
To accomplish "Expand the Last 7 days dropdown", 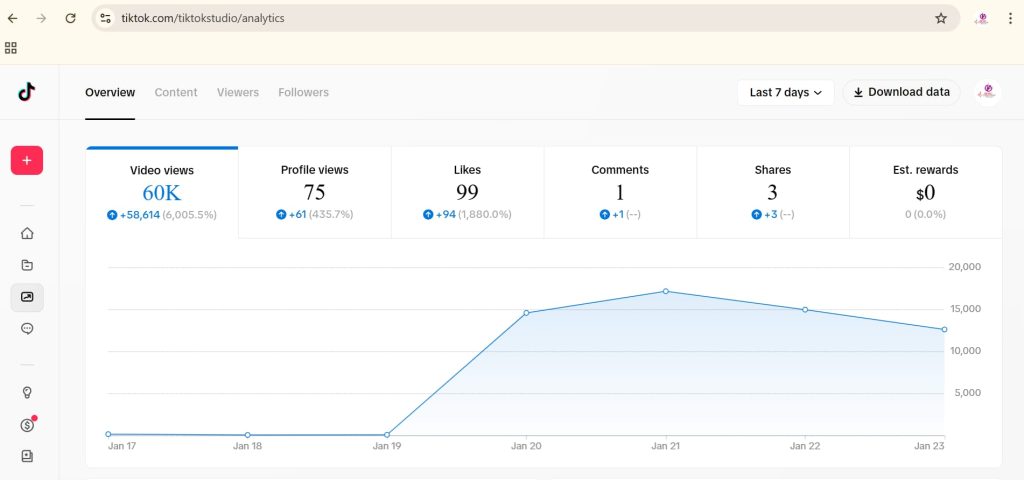I will (x=785, y=92).
